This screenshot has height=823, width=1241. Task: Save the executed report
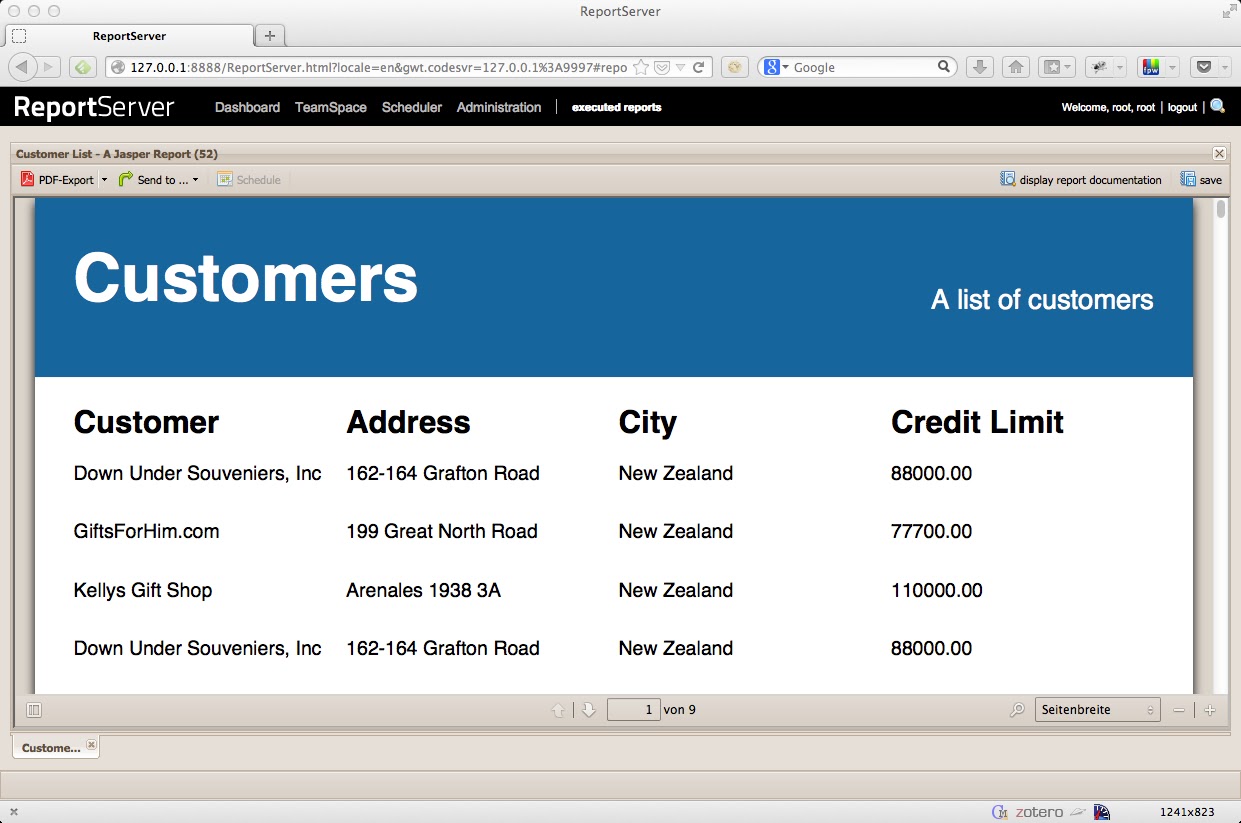point(1201,180)
